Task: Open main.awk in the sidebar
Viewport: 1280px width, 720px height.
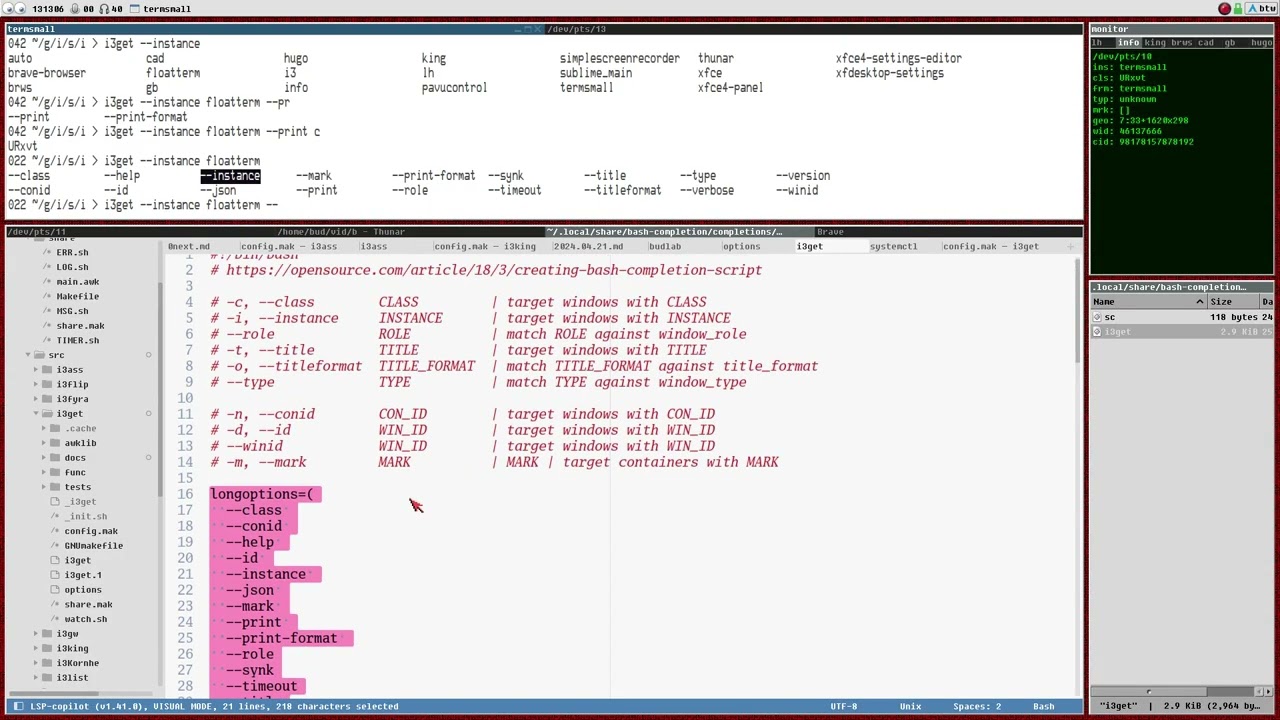Action: 77,282
